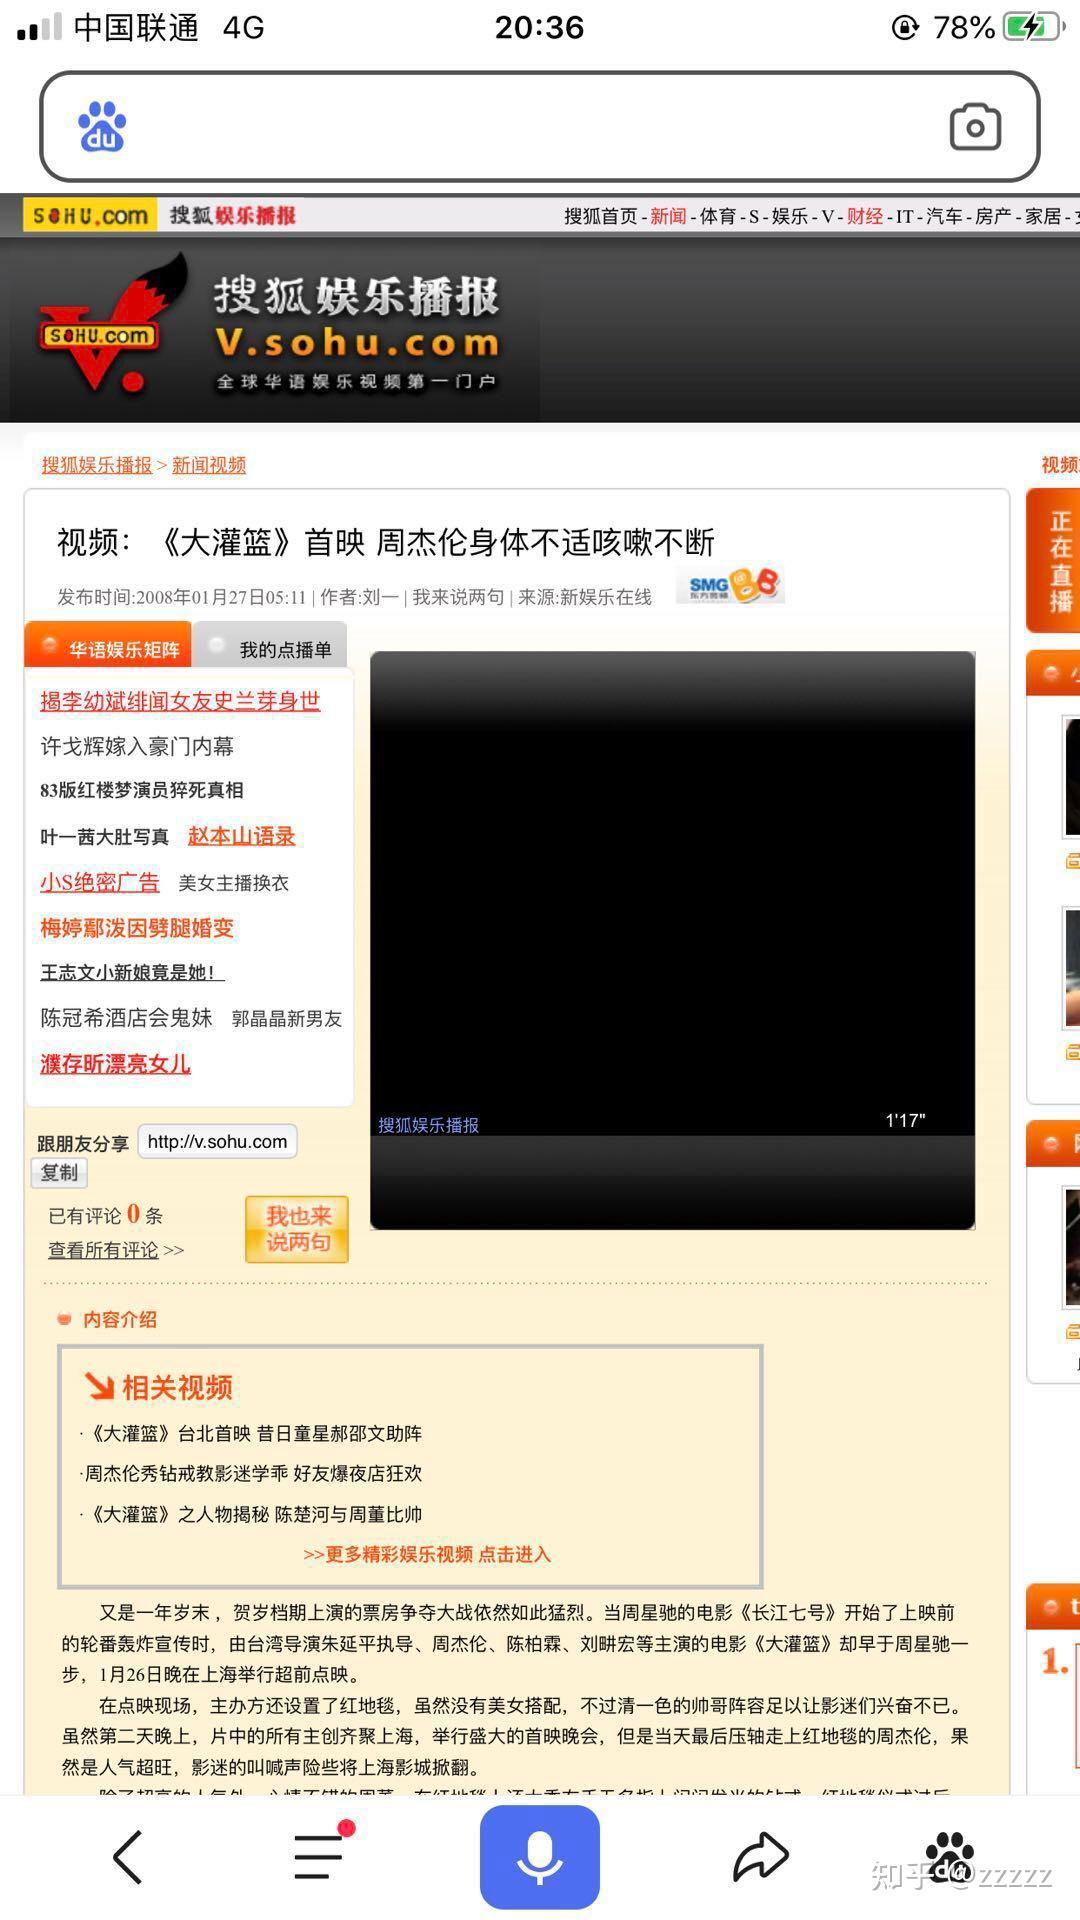Image resolution: width=1080 pixels, height=1920 pixels.
Task: Click 搜狐娱乐播报 breadcrumb link
Action: [97, 465]
